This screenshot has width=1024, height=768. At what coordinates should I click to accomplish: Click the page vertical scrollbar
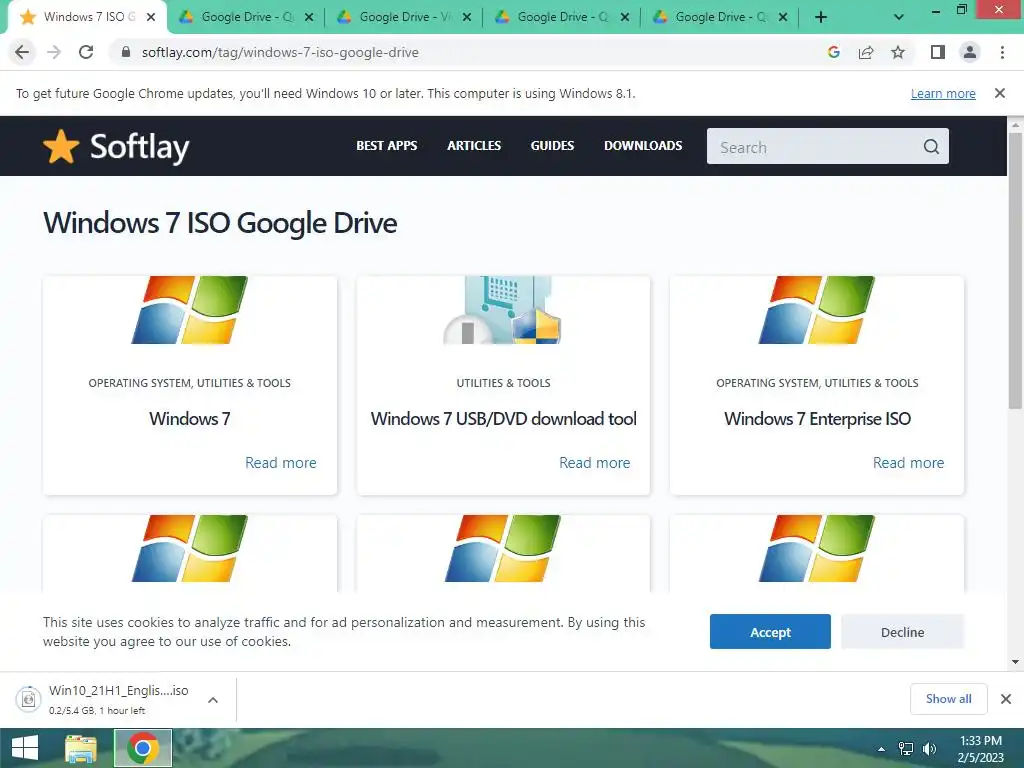(x=1015, y=270)
